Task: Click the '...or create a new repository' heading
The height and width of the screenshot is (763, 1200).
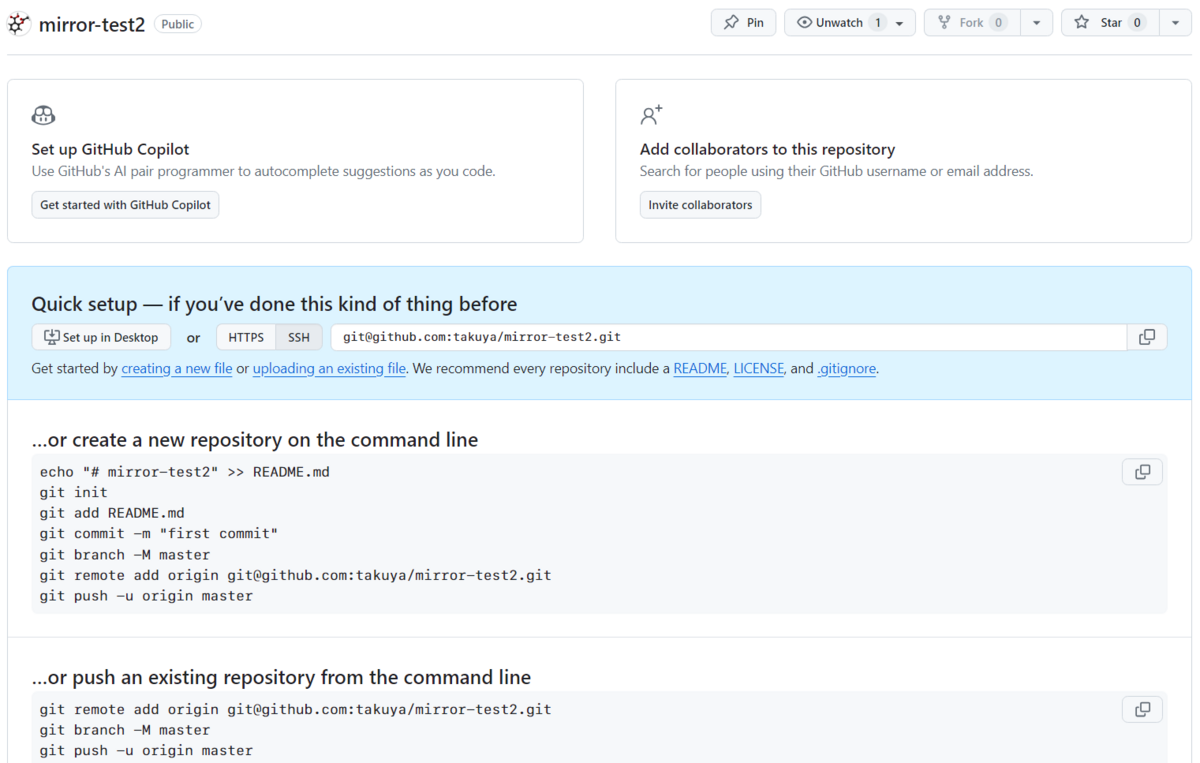Action: click(255, 440)
